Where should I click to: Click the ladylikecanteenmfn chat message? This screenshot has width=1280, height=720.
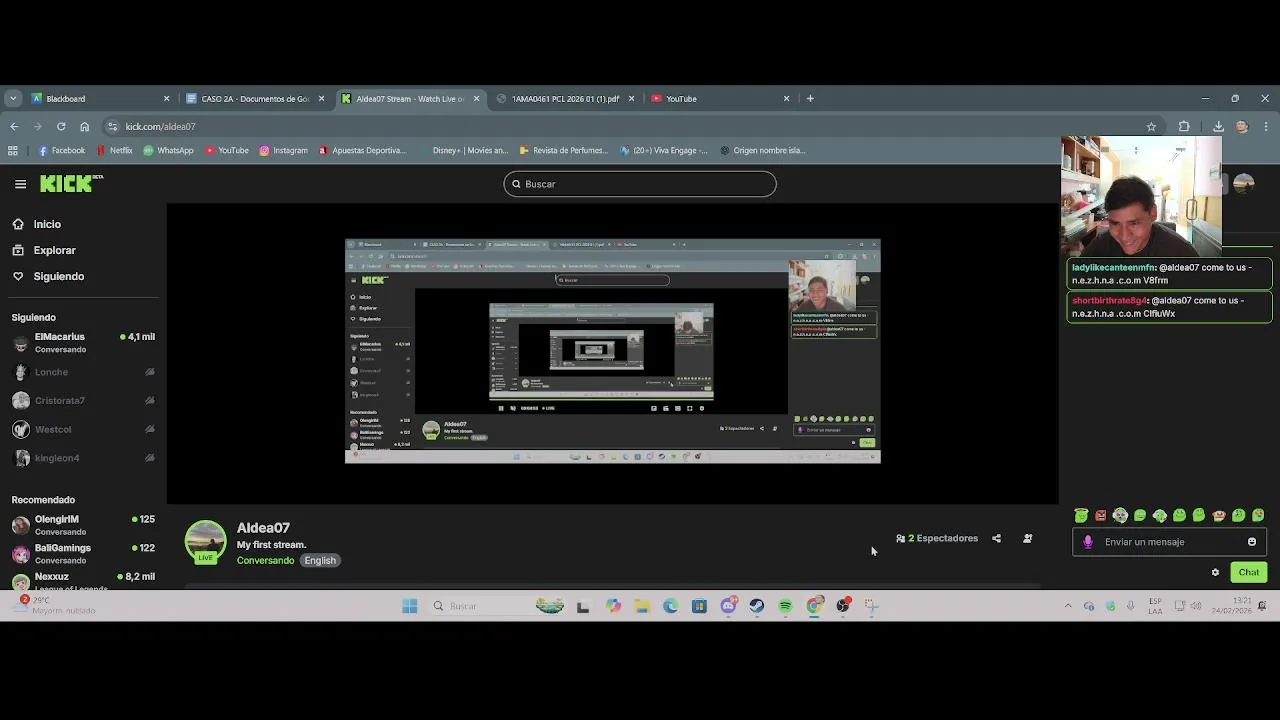(x=1170, y=274)
